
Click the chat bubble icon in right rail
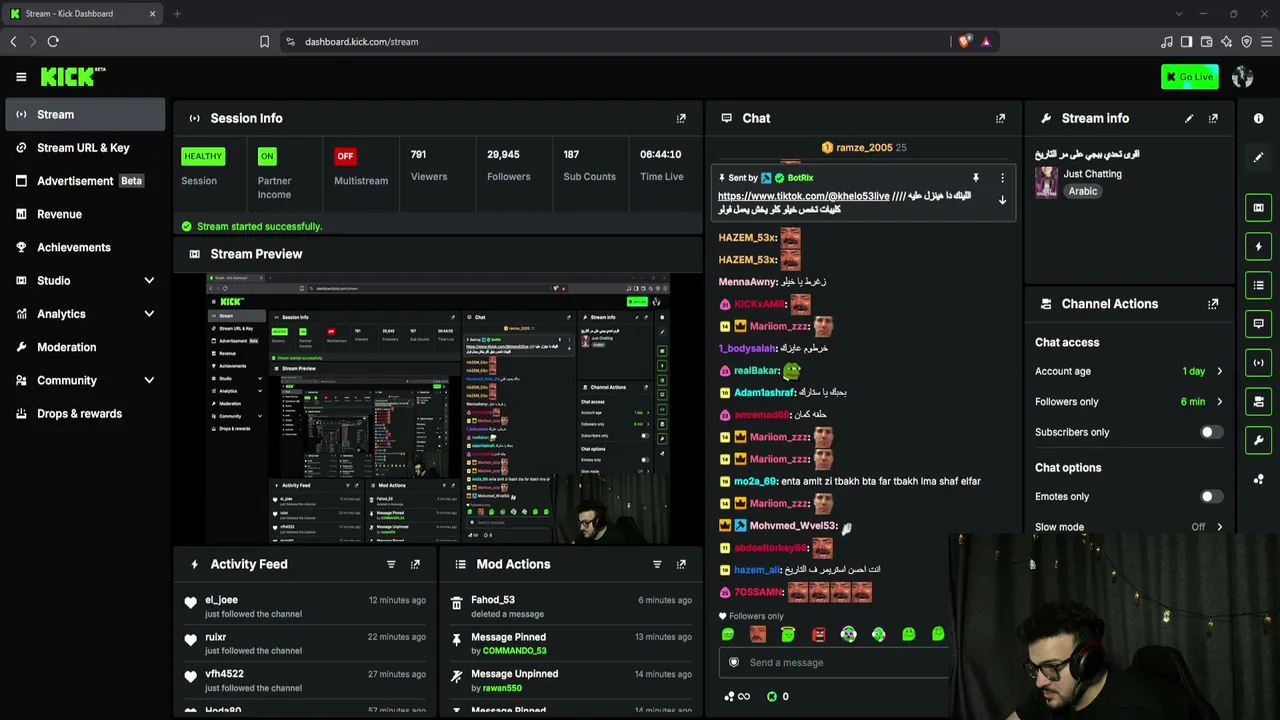(1259, 324)
